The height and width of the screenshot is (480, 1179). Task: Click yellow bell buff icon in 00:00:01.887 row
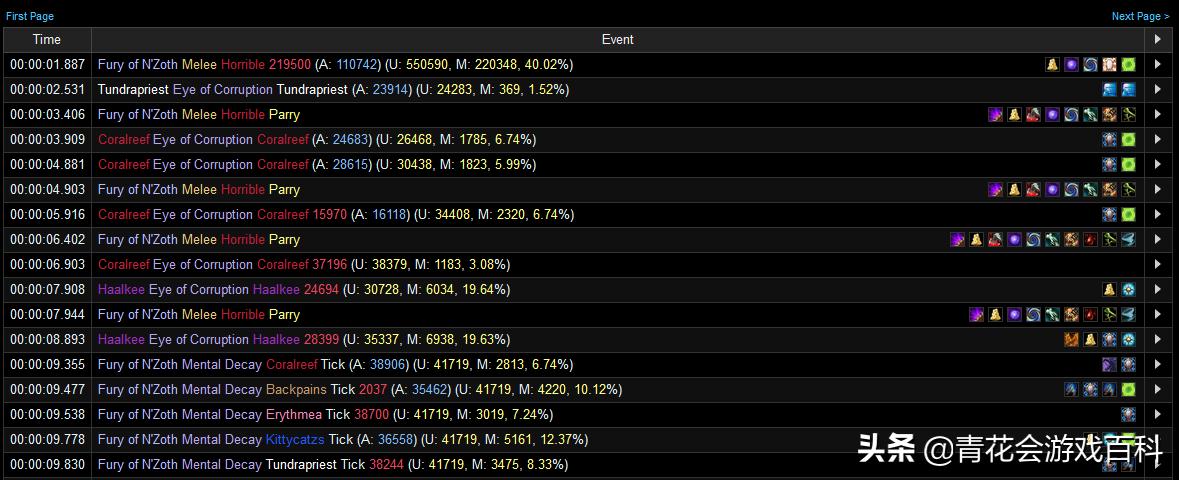1053,65
